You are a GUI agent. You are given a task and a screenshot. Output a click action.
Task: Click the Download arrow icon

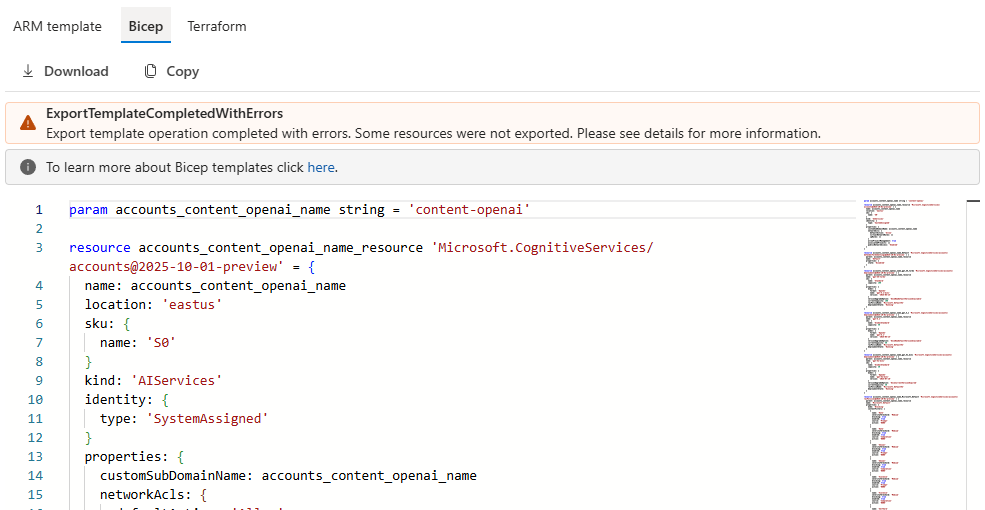28,71
